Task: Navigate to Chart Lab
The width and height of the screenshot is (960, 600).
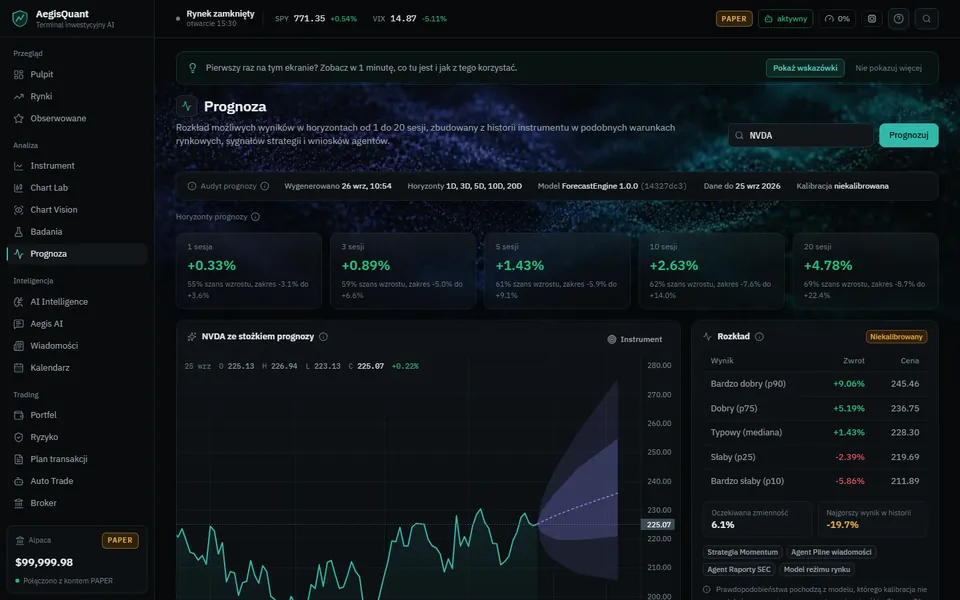Action: 77,187
